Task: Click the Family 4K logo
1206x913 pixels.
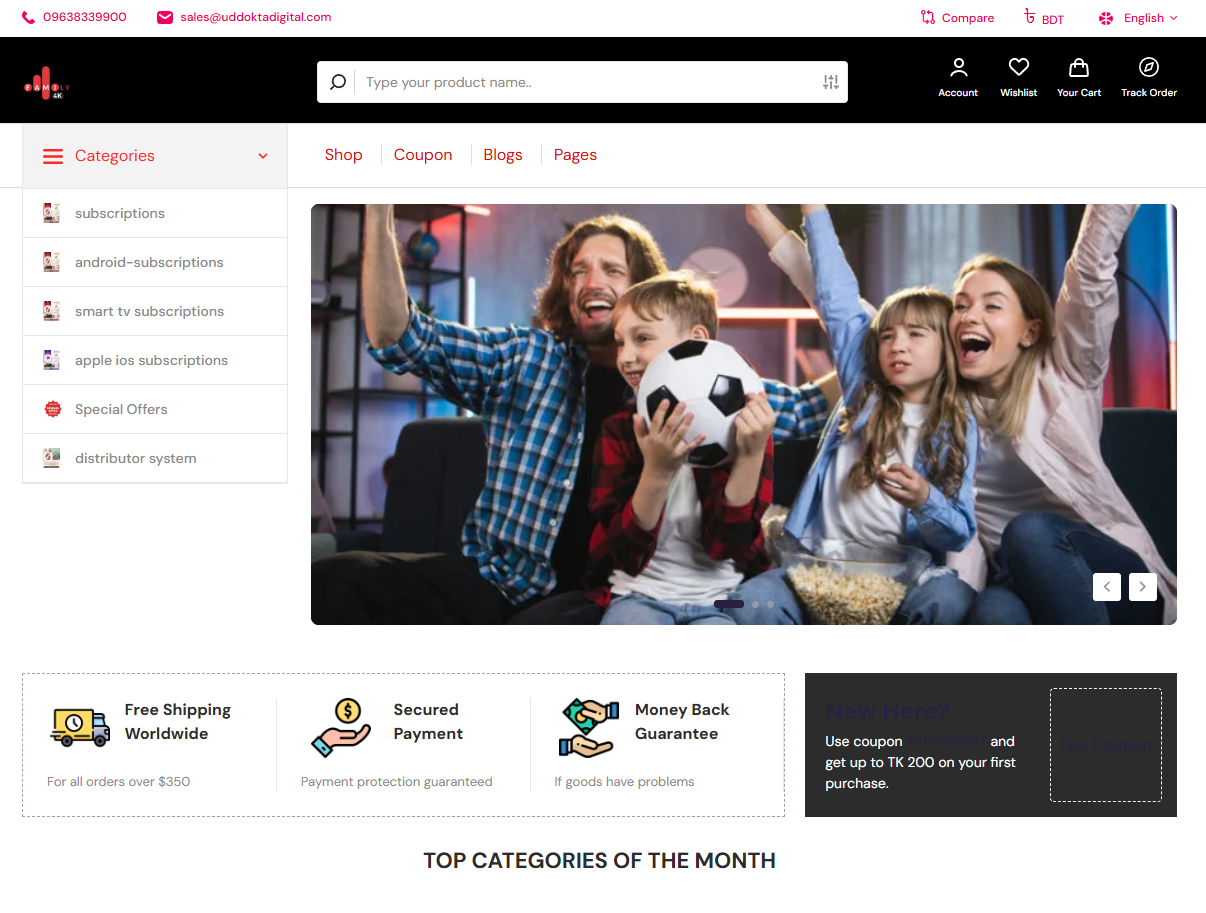Action: (46, 83)
